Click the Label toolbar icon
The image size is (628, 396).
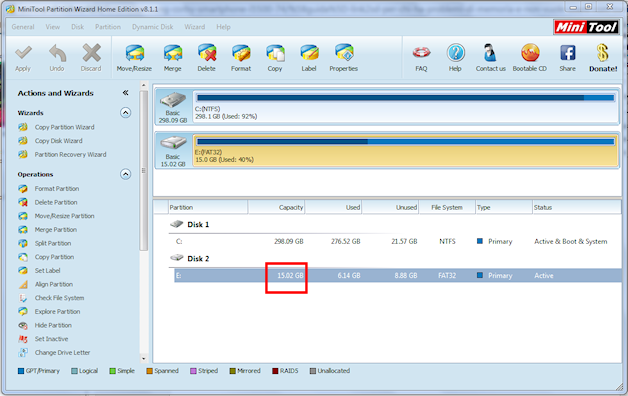[x=309, y=53]
